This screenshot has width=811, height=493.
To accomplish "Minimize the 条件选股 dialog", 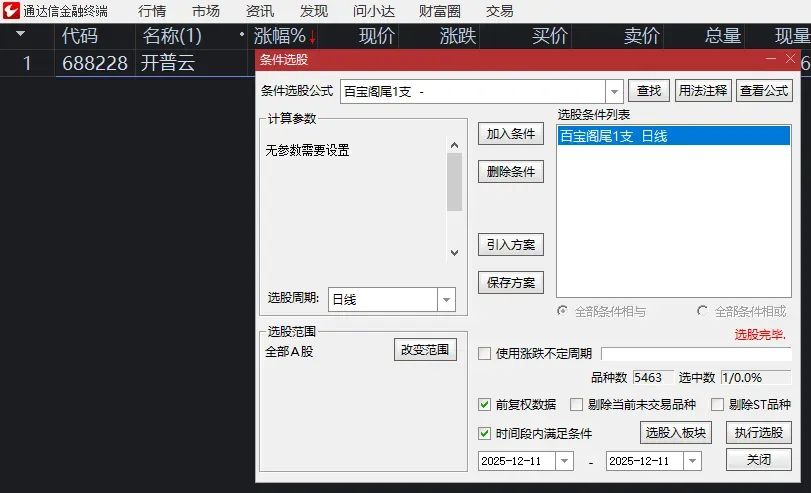I will pos(771,59).
